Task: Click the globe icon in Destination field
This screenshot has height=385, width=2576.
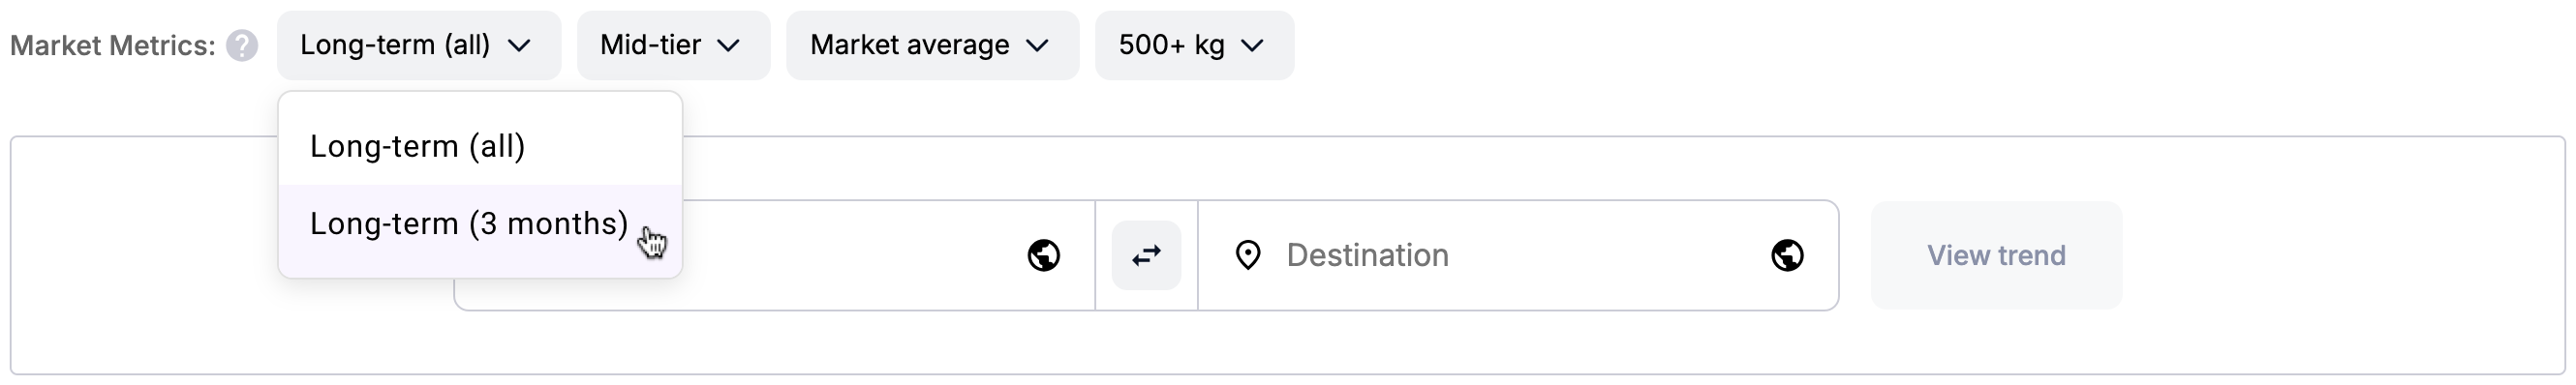Action: (x=1787, y=255)
